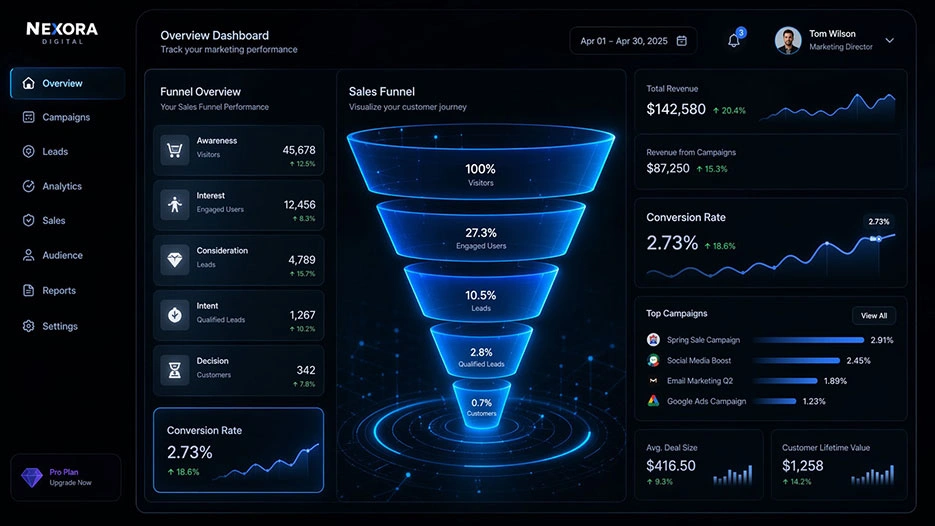Click the notification bell icon
The width and height of the screenshot is (935, 526).
pos(734,41)
